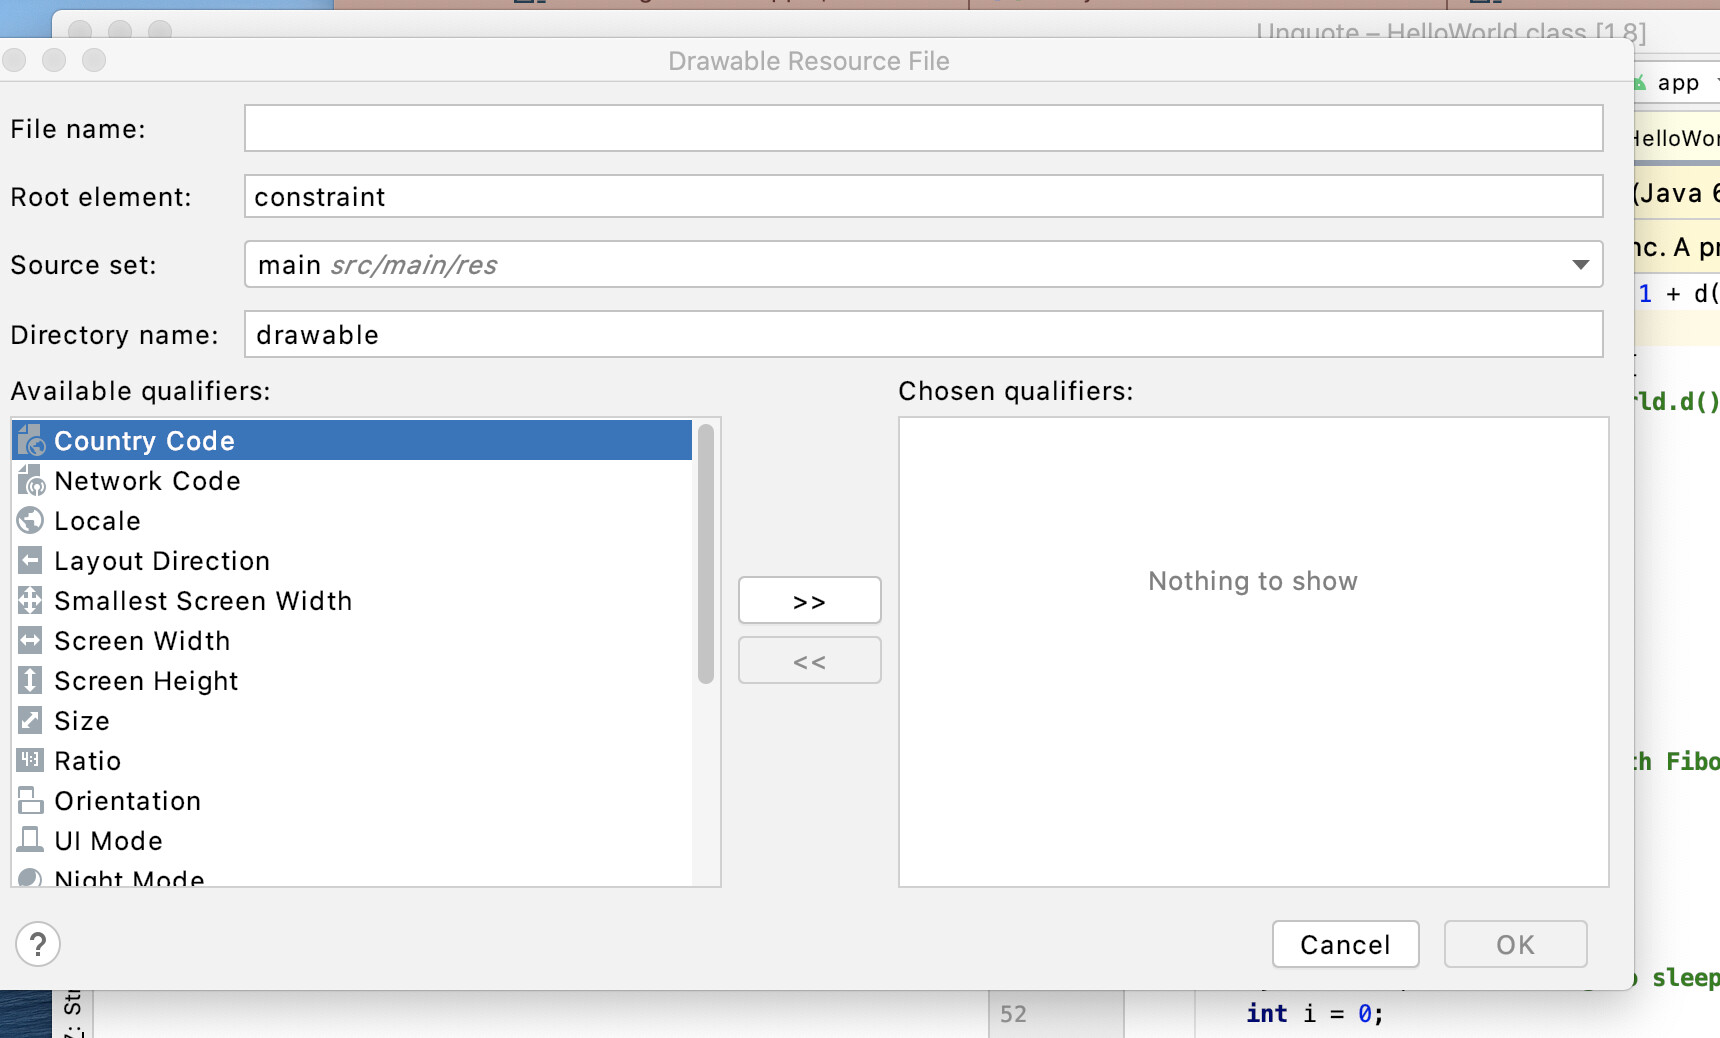Click the Smallest Screen Width icon
Image resolution: width=1720 pixels, height=1038 pixels.
31,601
